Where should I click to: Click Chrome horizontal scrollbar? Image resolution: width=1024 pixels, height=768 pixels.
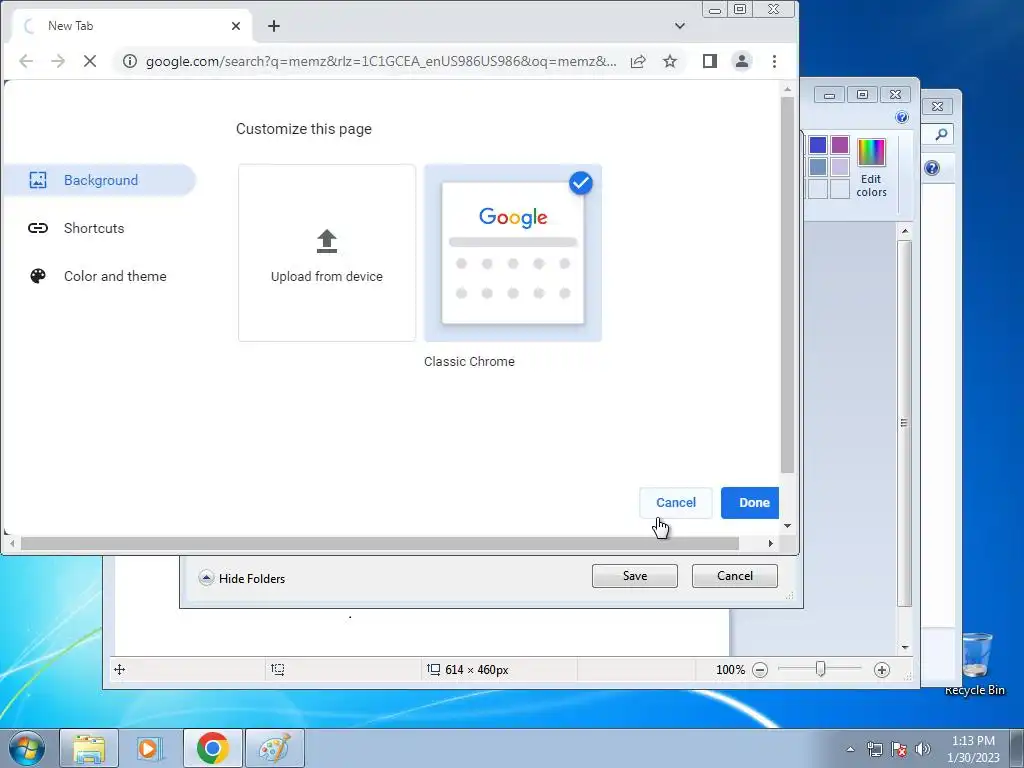tap(379, 543)
